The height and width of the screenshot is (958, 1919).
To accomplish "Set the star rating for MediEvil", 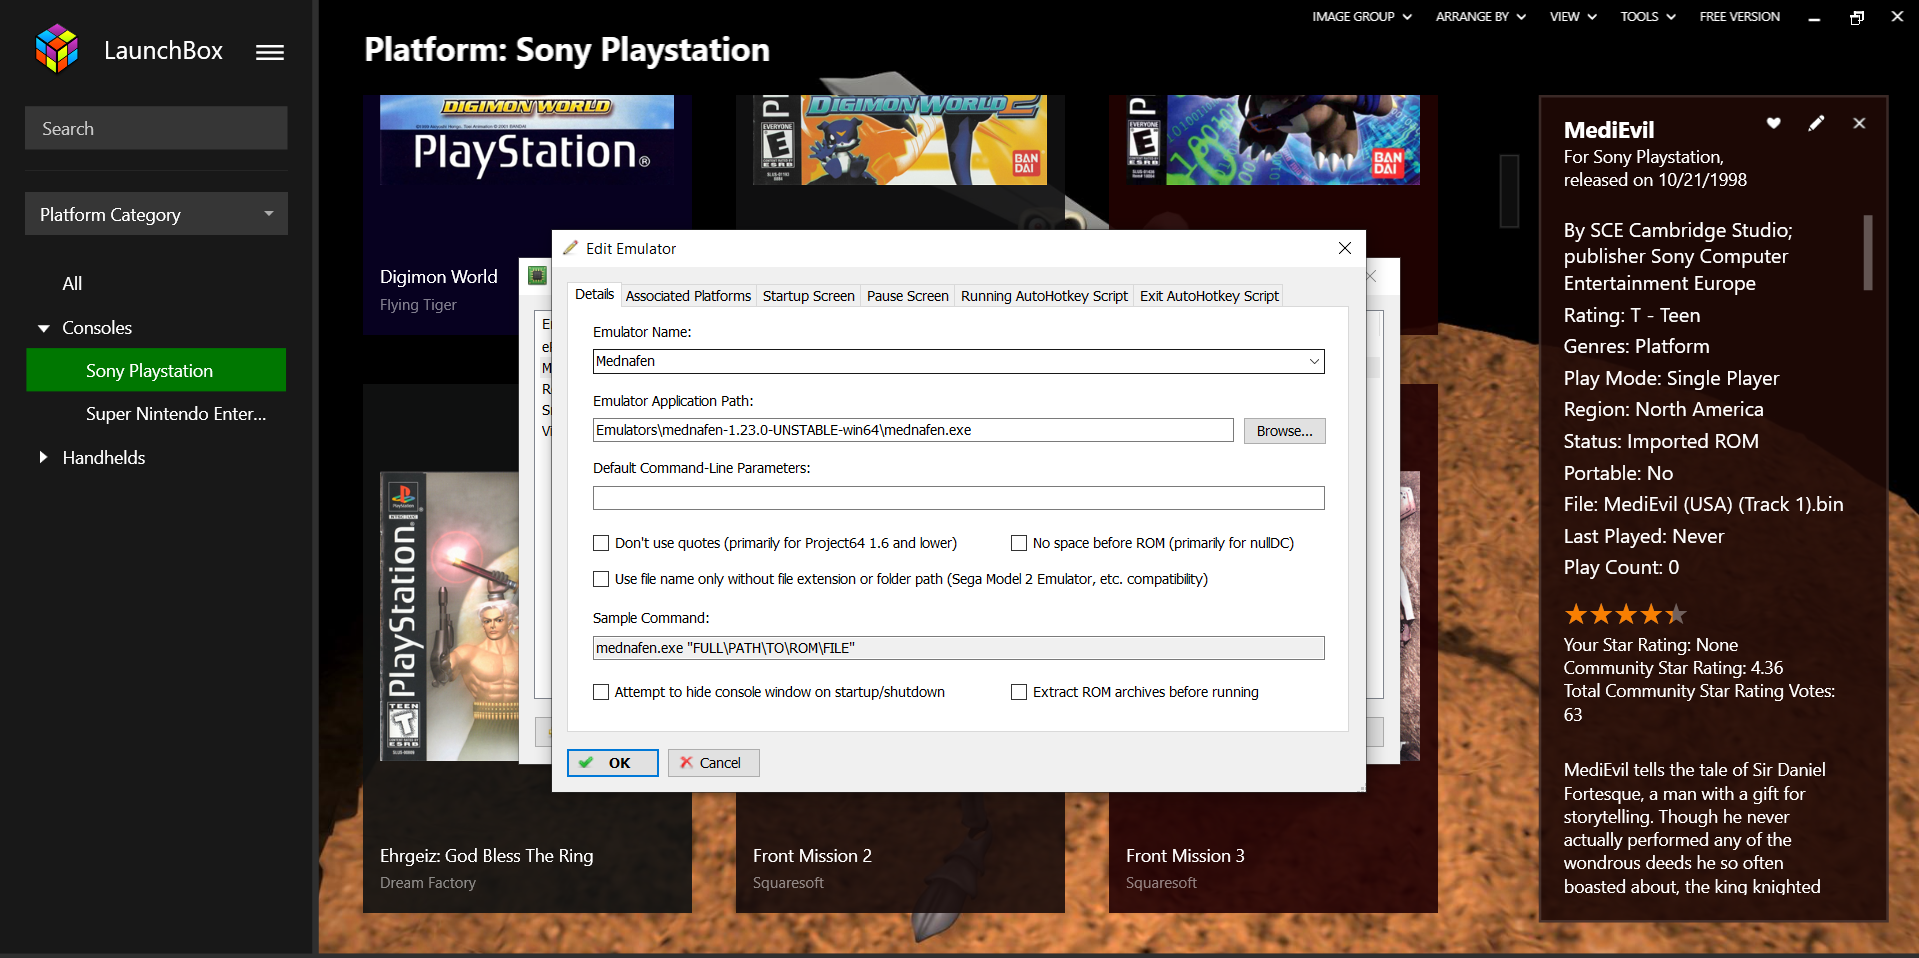I will (x=1625, y=614).
